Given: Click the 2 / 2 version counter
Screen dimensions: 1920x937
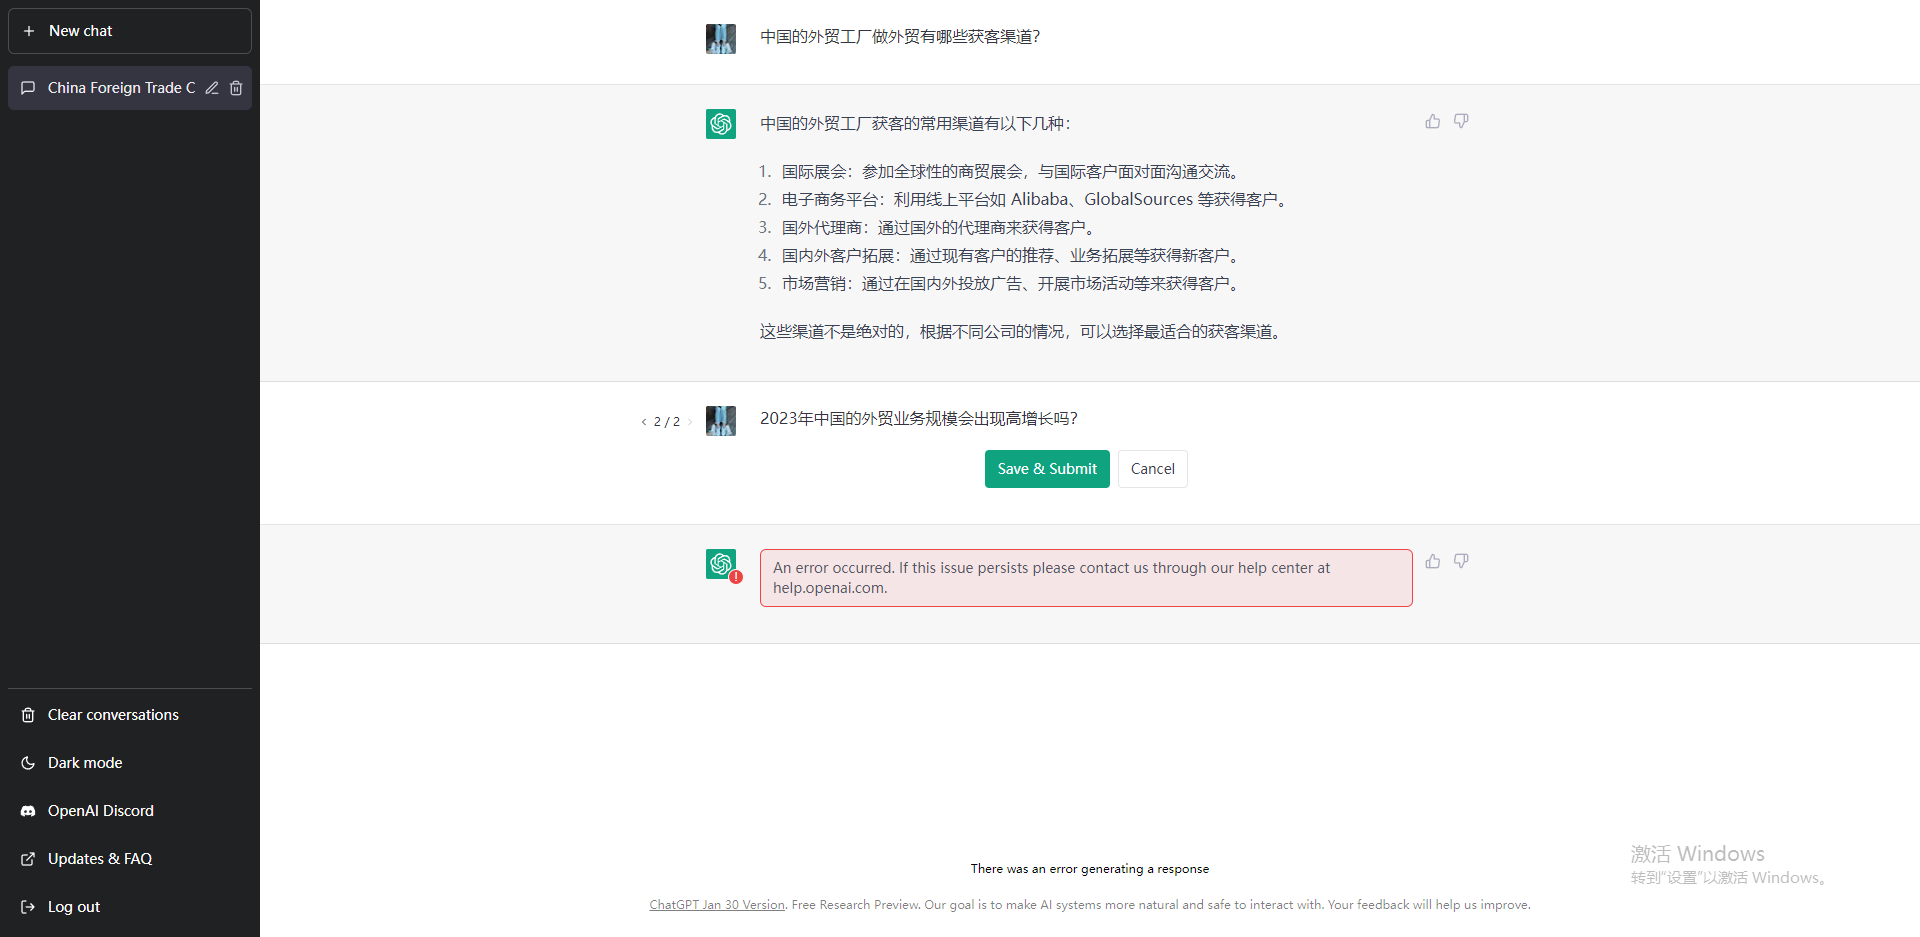Looking at the screenshot, I should tap(667, 422).
